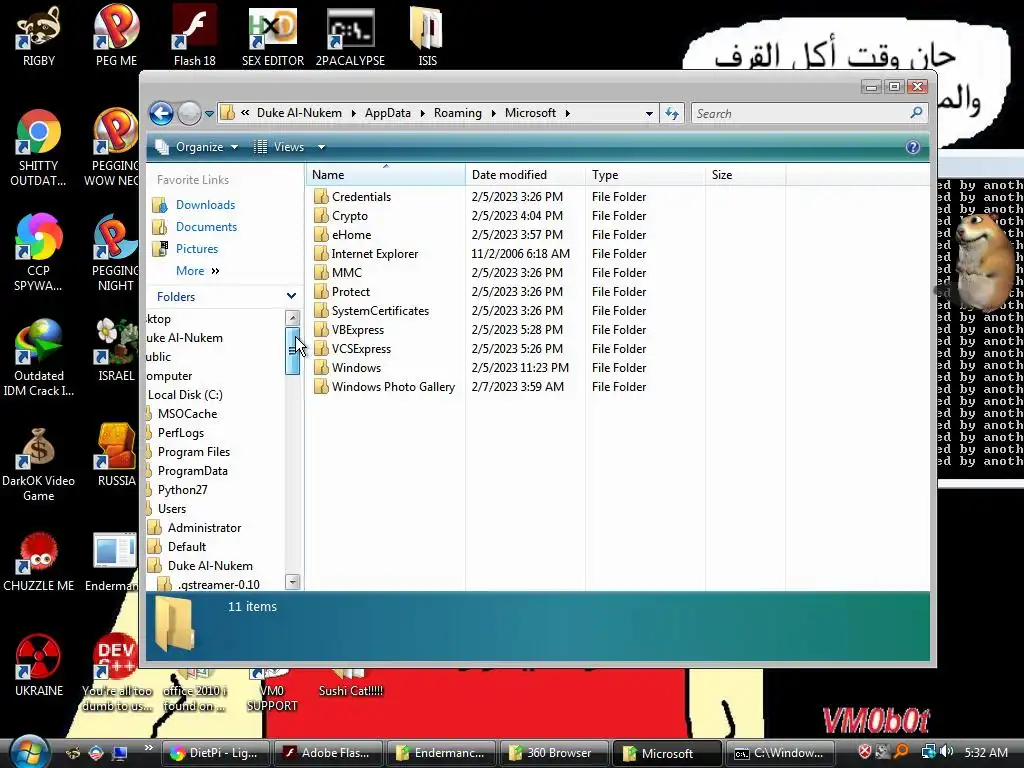Launch Chrome shortcut labeled SHITTY OUTDAT...
The width and height of the screenshot is (1024, 768).
[39, 148]
